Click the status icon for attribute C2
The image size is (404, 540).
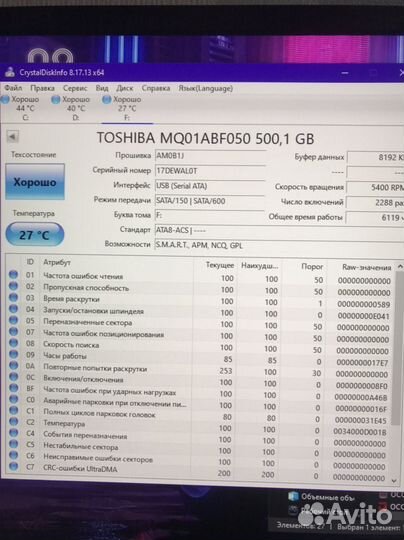[x=13, y=422]
